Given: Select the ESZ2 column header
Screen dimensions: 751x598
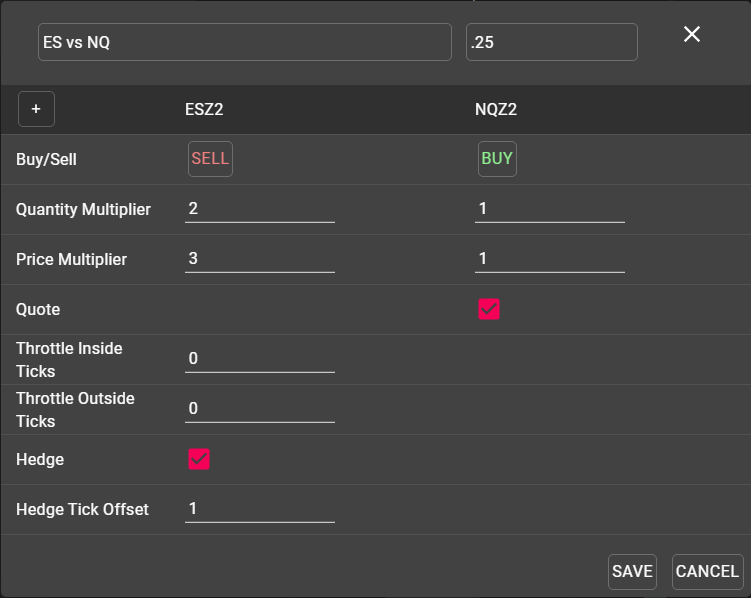Looking at the screenshot, I should click(204, 109).
